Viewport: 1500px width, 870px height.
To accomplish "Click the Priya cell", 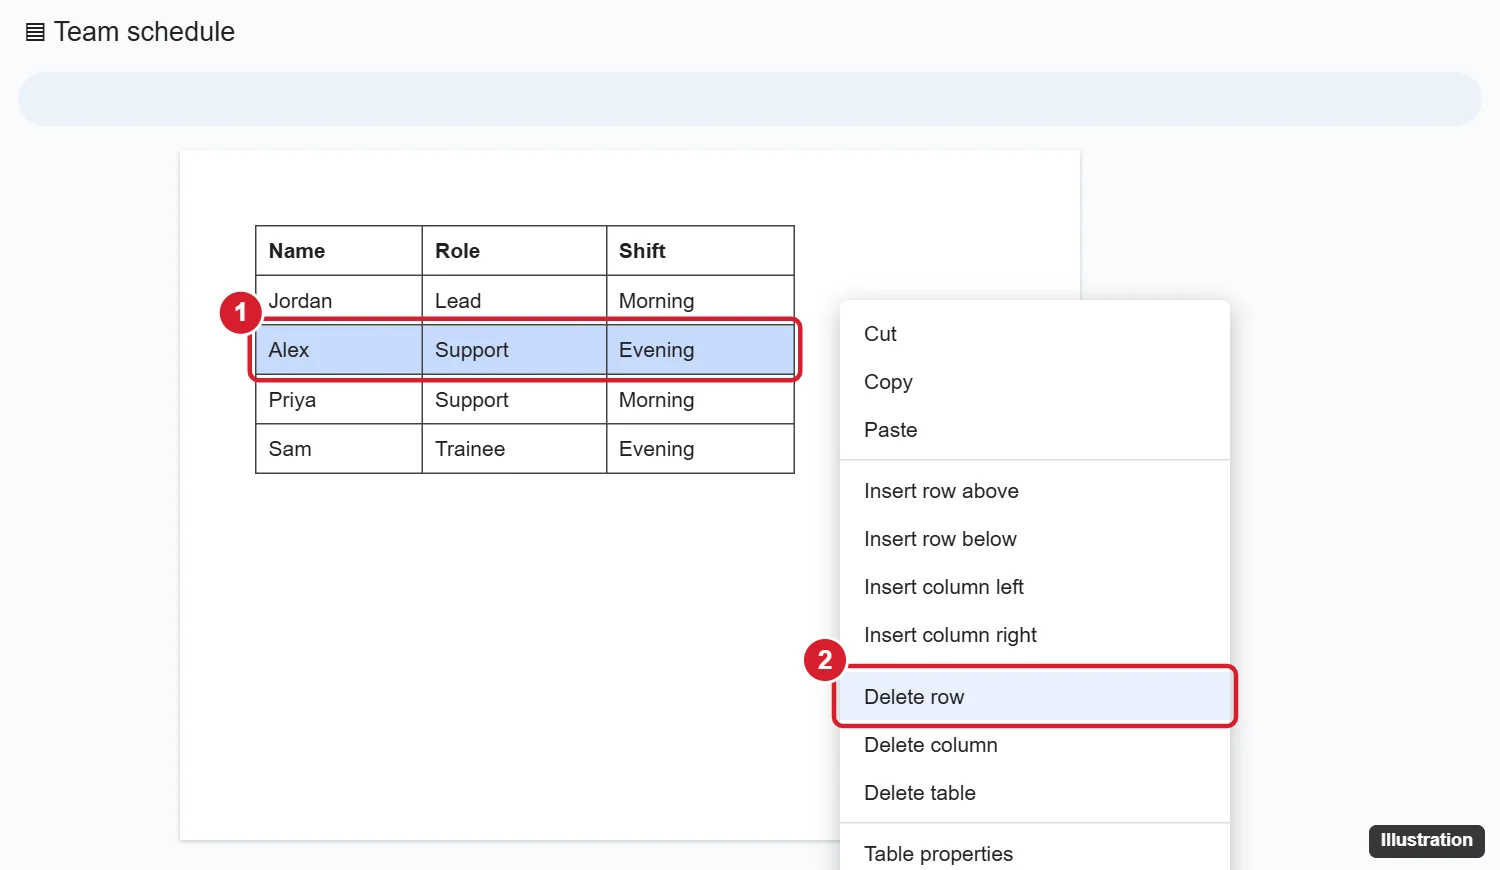I will pos(339,400).
